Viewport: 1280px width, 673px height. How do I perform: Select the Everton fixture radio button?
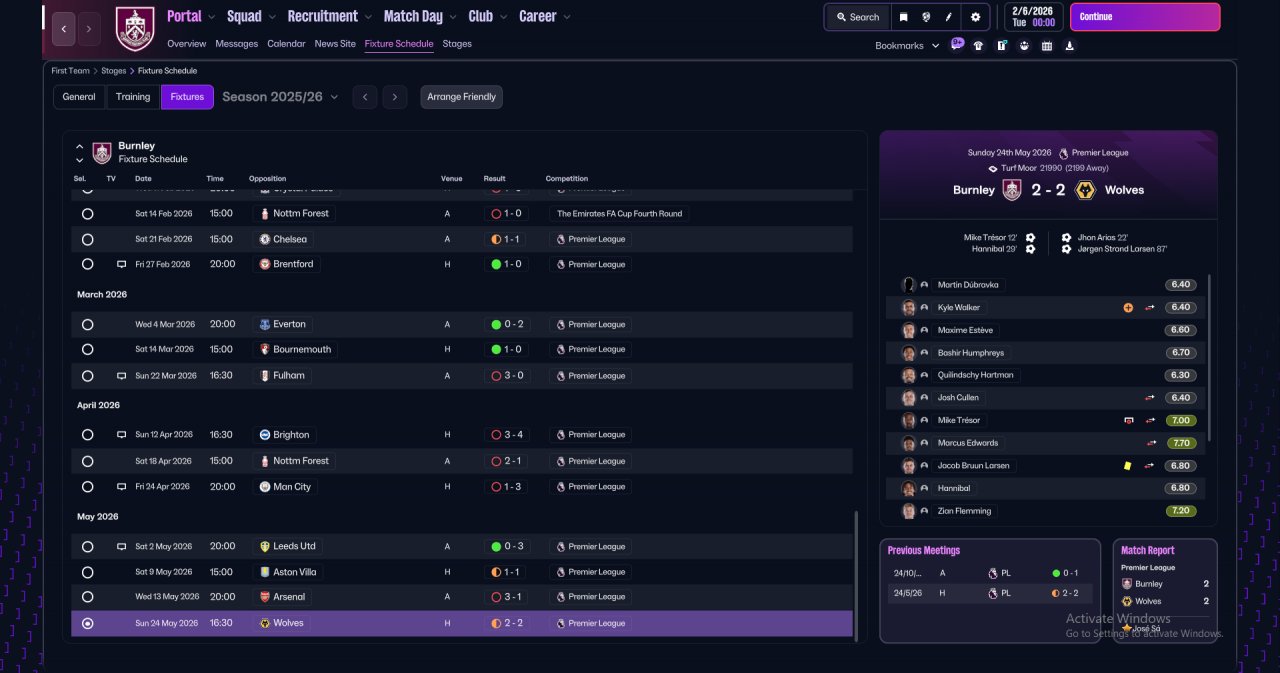pyautogui.click(x=87, y=325)
